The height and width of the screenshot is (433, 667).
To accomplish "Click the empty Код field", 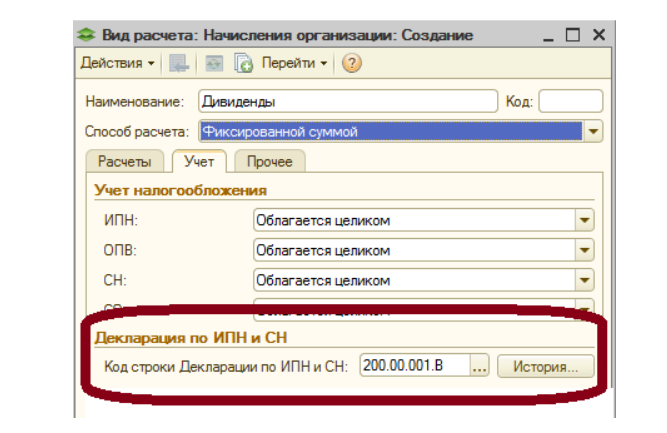I will pos(570,101).
